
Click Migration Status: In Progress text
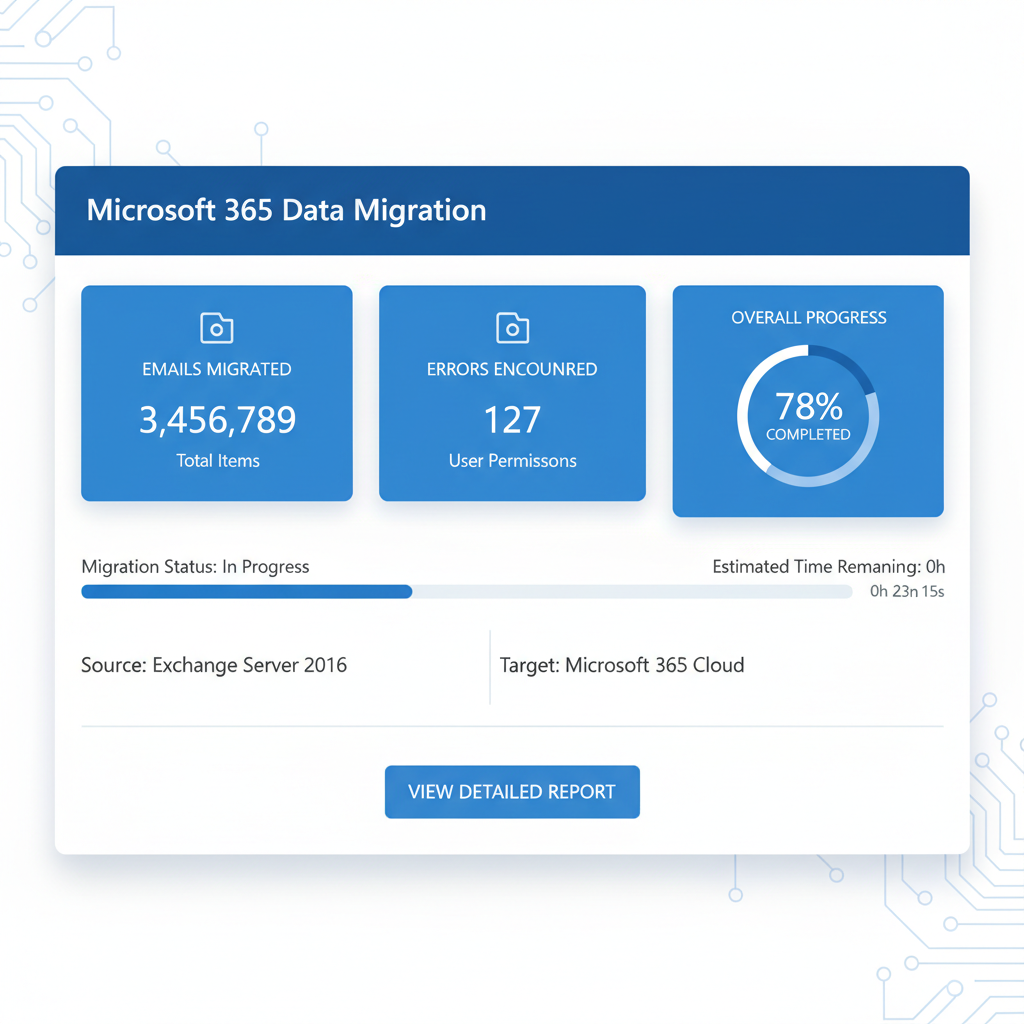click(x=195, y=566)
